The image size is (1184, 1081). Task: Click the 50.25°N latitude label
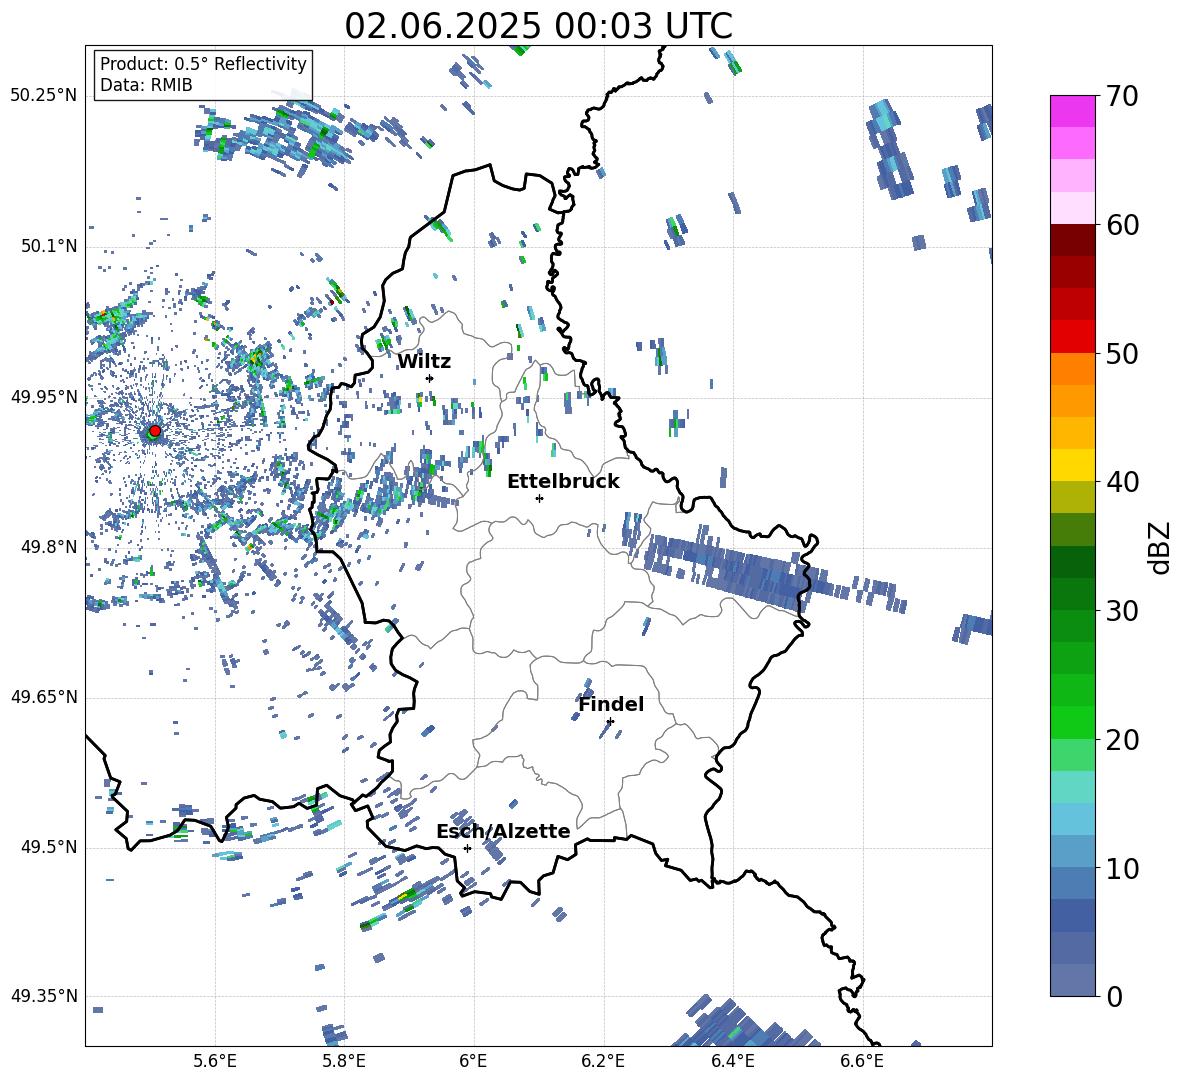[x=43, y=96]
